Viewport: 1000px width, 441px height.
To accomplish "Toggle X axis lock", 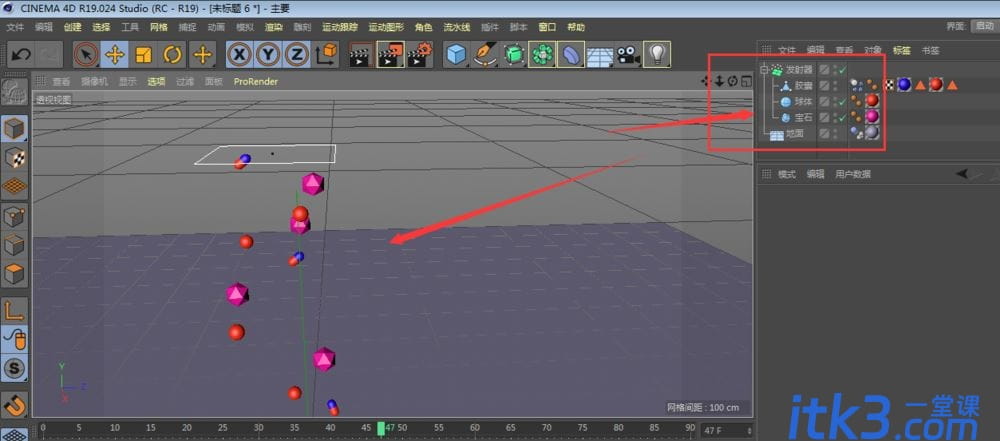I will [x=239, y=55].
